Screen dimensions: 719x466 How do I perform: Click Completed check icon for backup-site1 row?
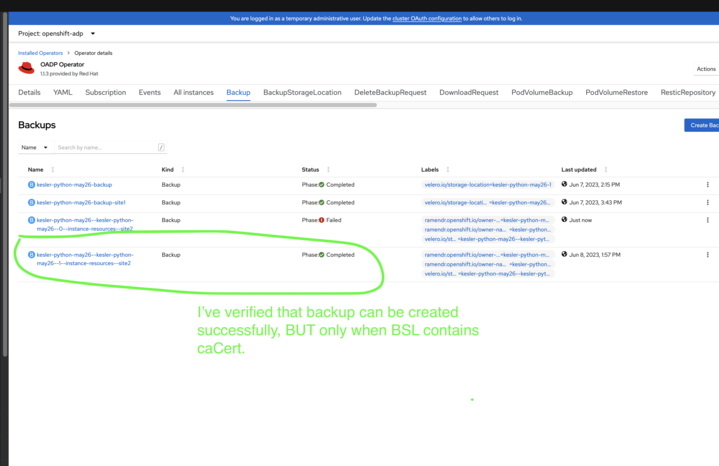pyautogui.click(x=321, y=203)
